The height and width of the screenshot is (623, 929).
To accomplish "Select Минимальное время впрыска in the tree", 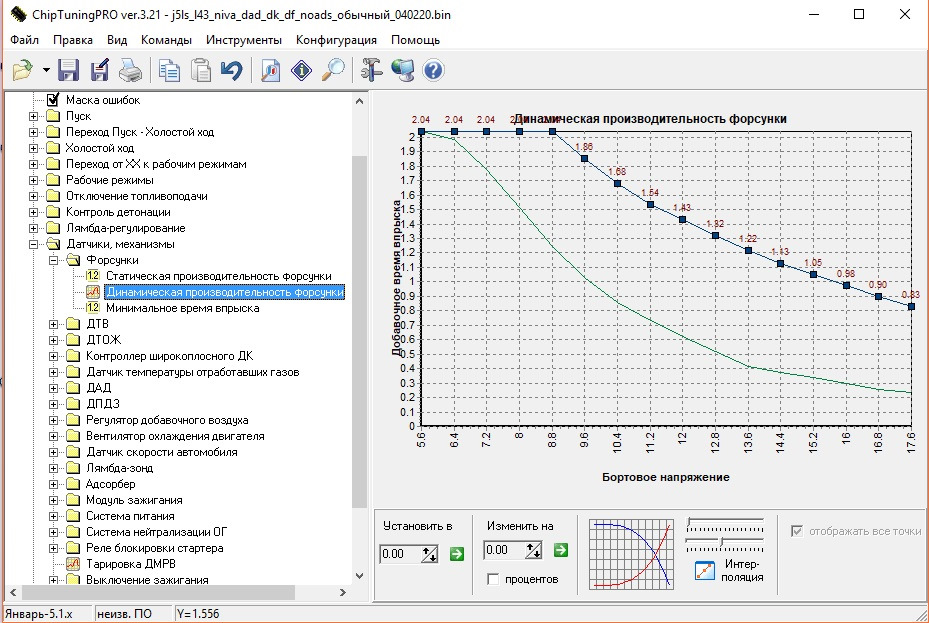I will [x=182, y=308].
